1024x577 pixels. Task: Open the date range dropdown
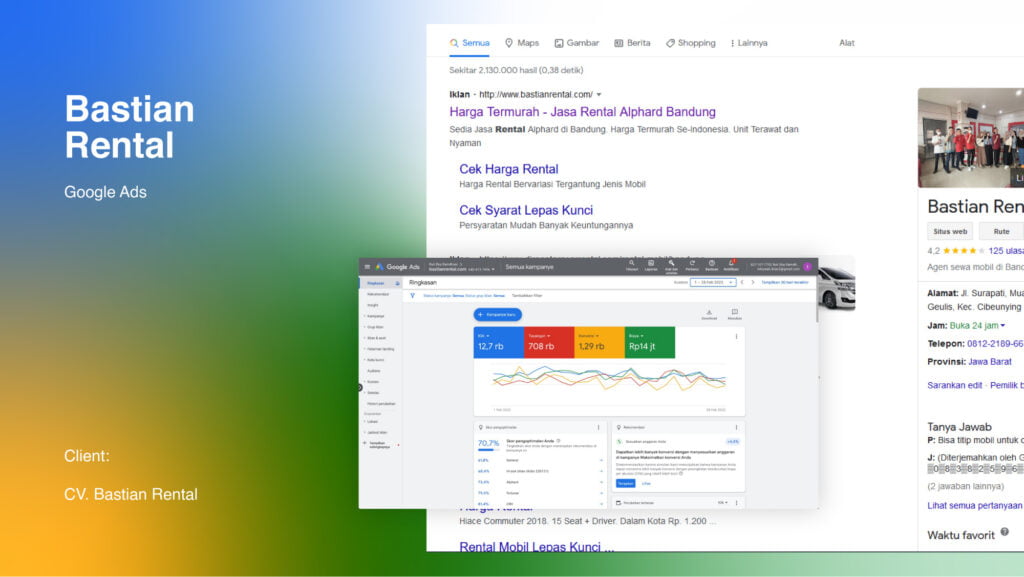coord(713,283)
